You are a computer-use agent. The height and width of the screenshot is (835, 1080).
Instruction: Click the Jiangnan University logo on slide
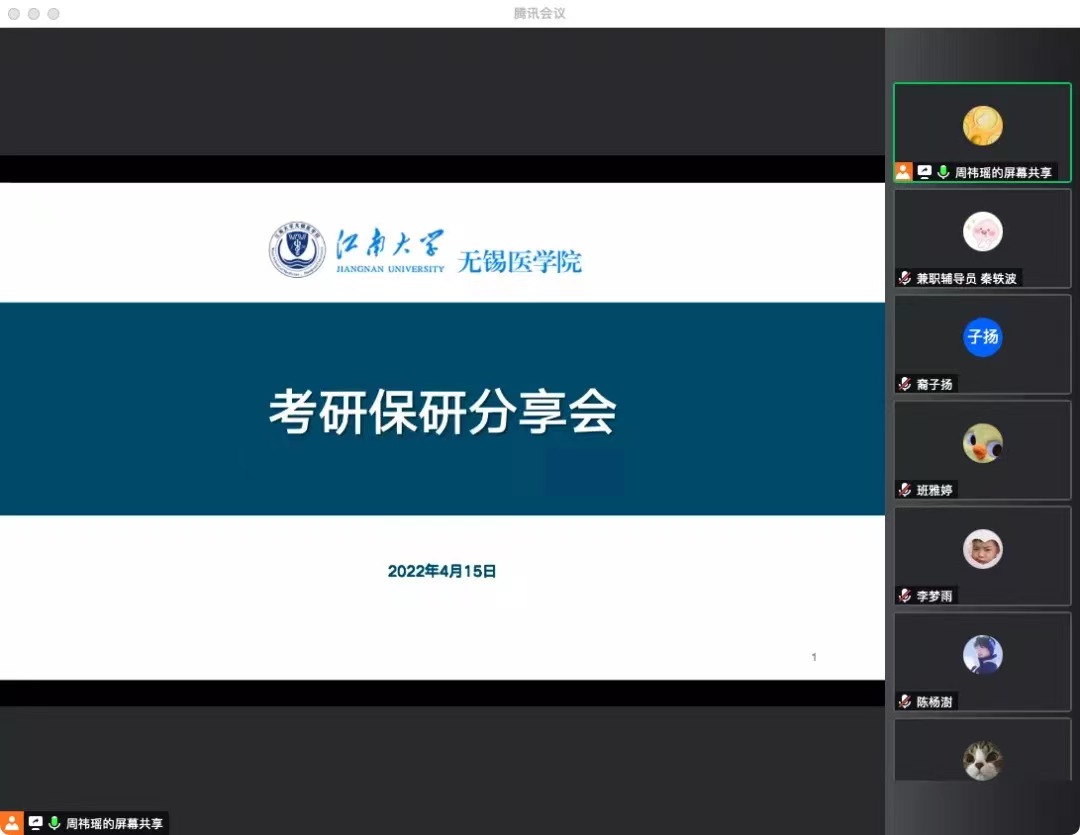[x=297, y=250]
